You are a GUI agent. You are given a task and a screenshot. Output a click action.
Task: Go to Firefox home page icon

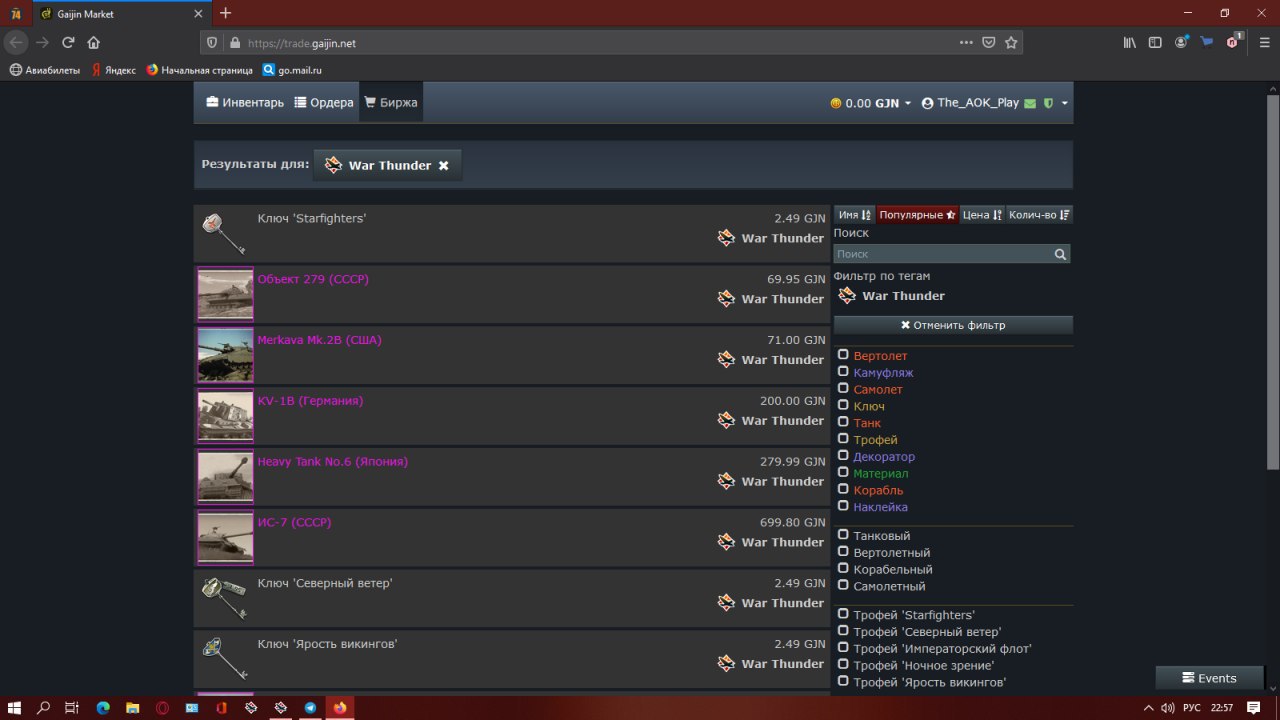click(93, 43)
